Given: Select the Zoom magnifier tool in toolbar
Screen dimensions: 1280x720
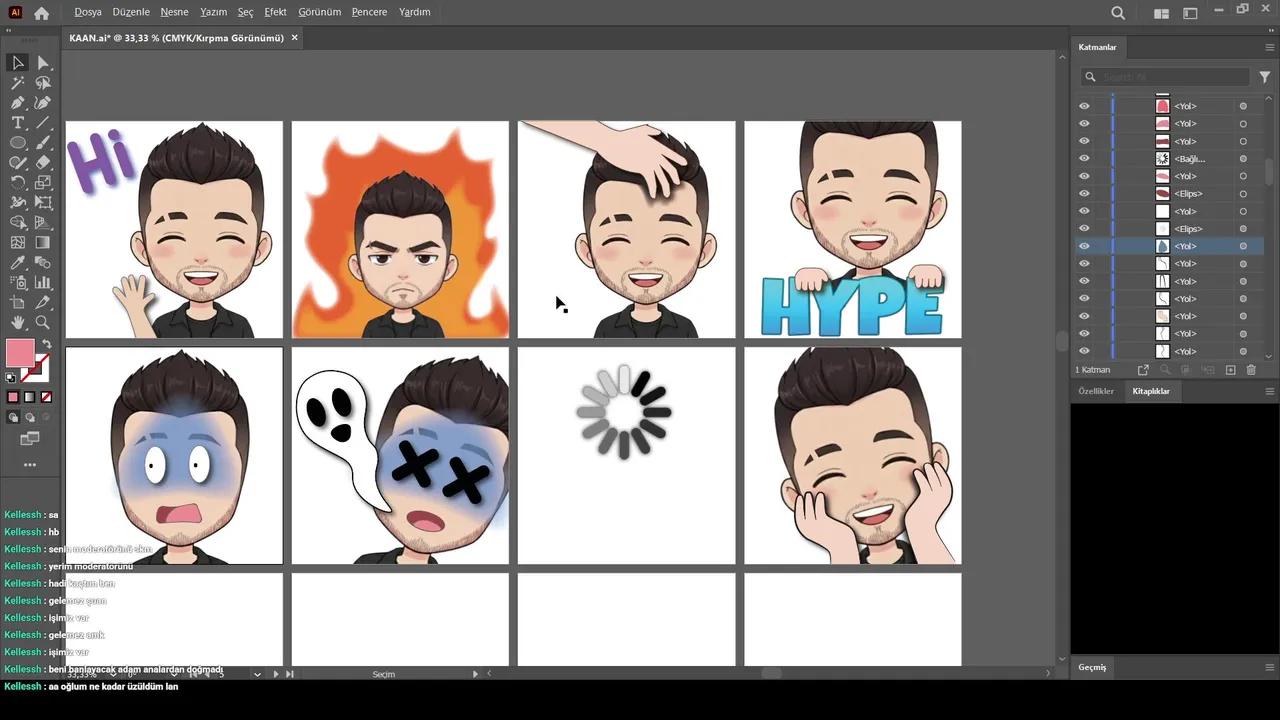Looking at the screenshot, I should [x=43, y=322].
